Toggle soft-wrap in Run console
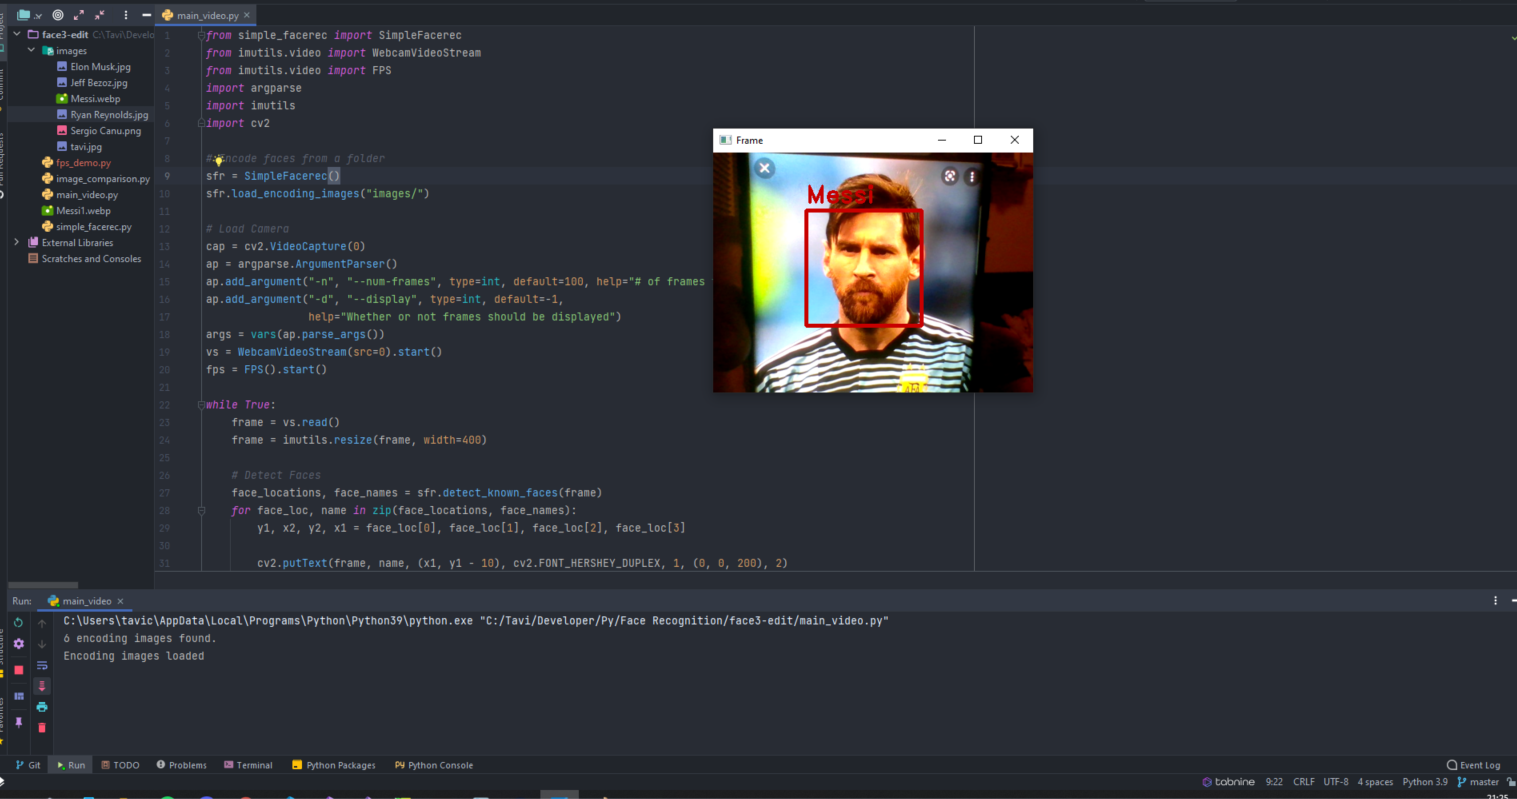 click(x=42, y=665)
